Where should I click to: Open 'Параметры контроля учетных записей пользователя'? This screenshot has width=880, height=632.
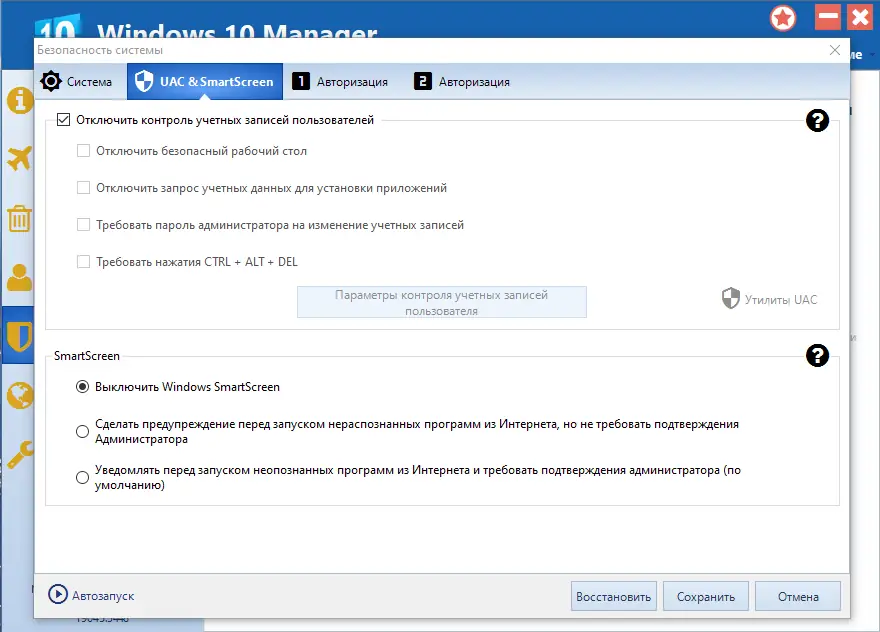click(441, 301)
